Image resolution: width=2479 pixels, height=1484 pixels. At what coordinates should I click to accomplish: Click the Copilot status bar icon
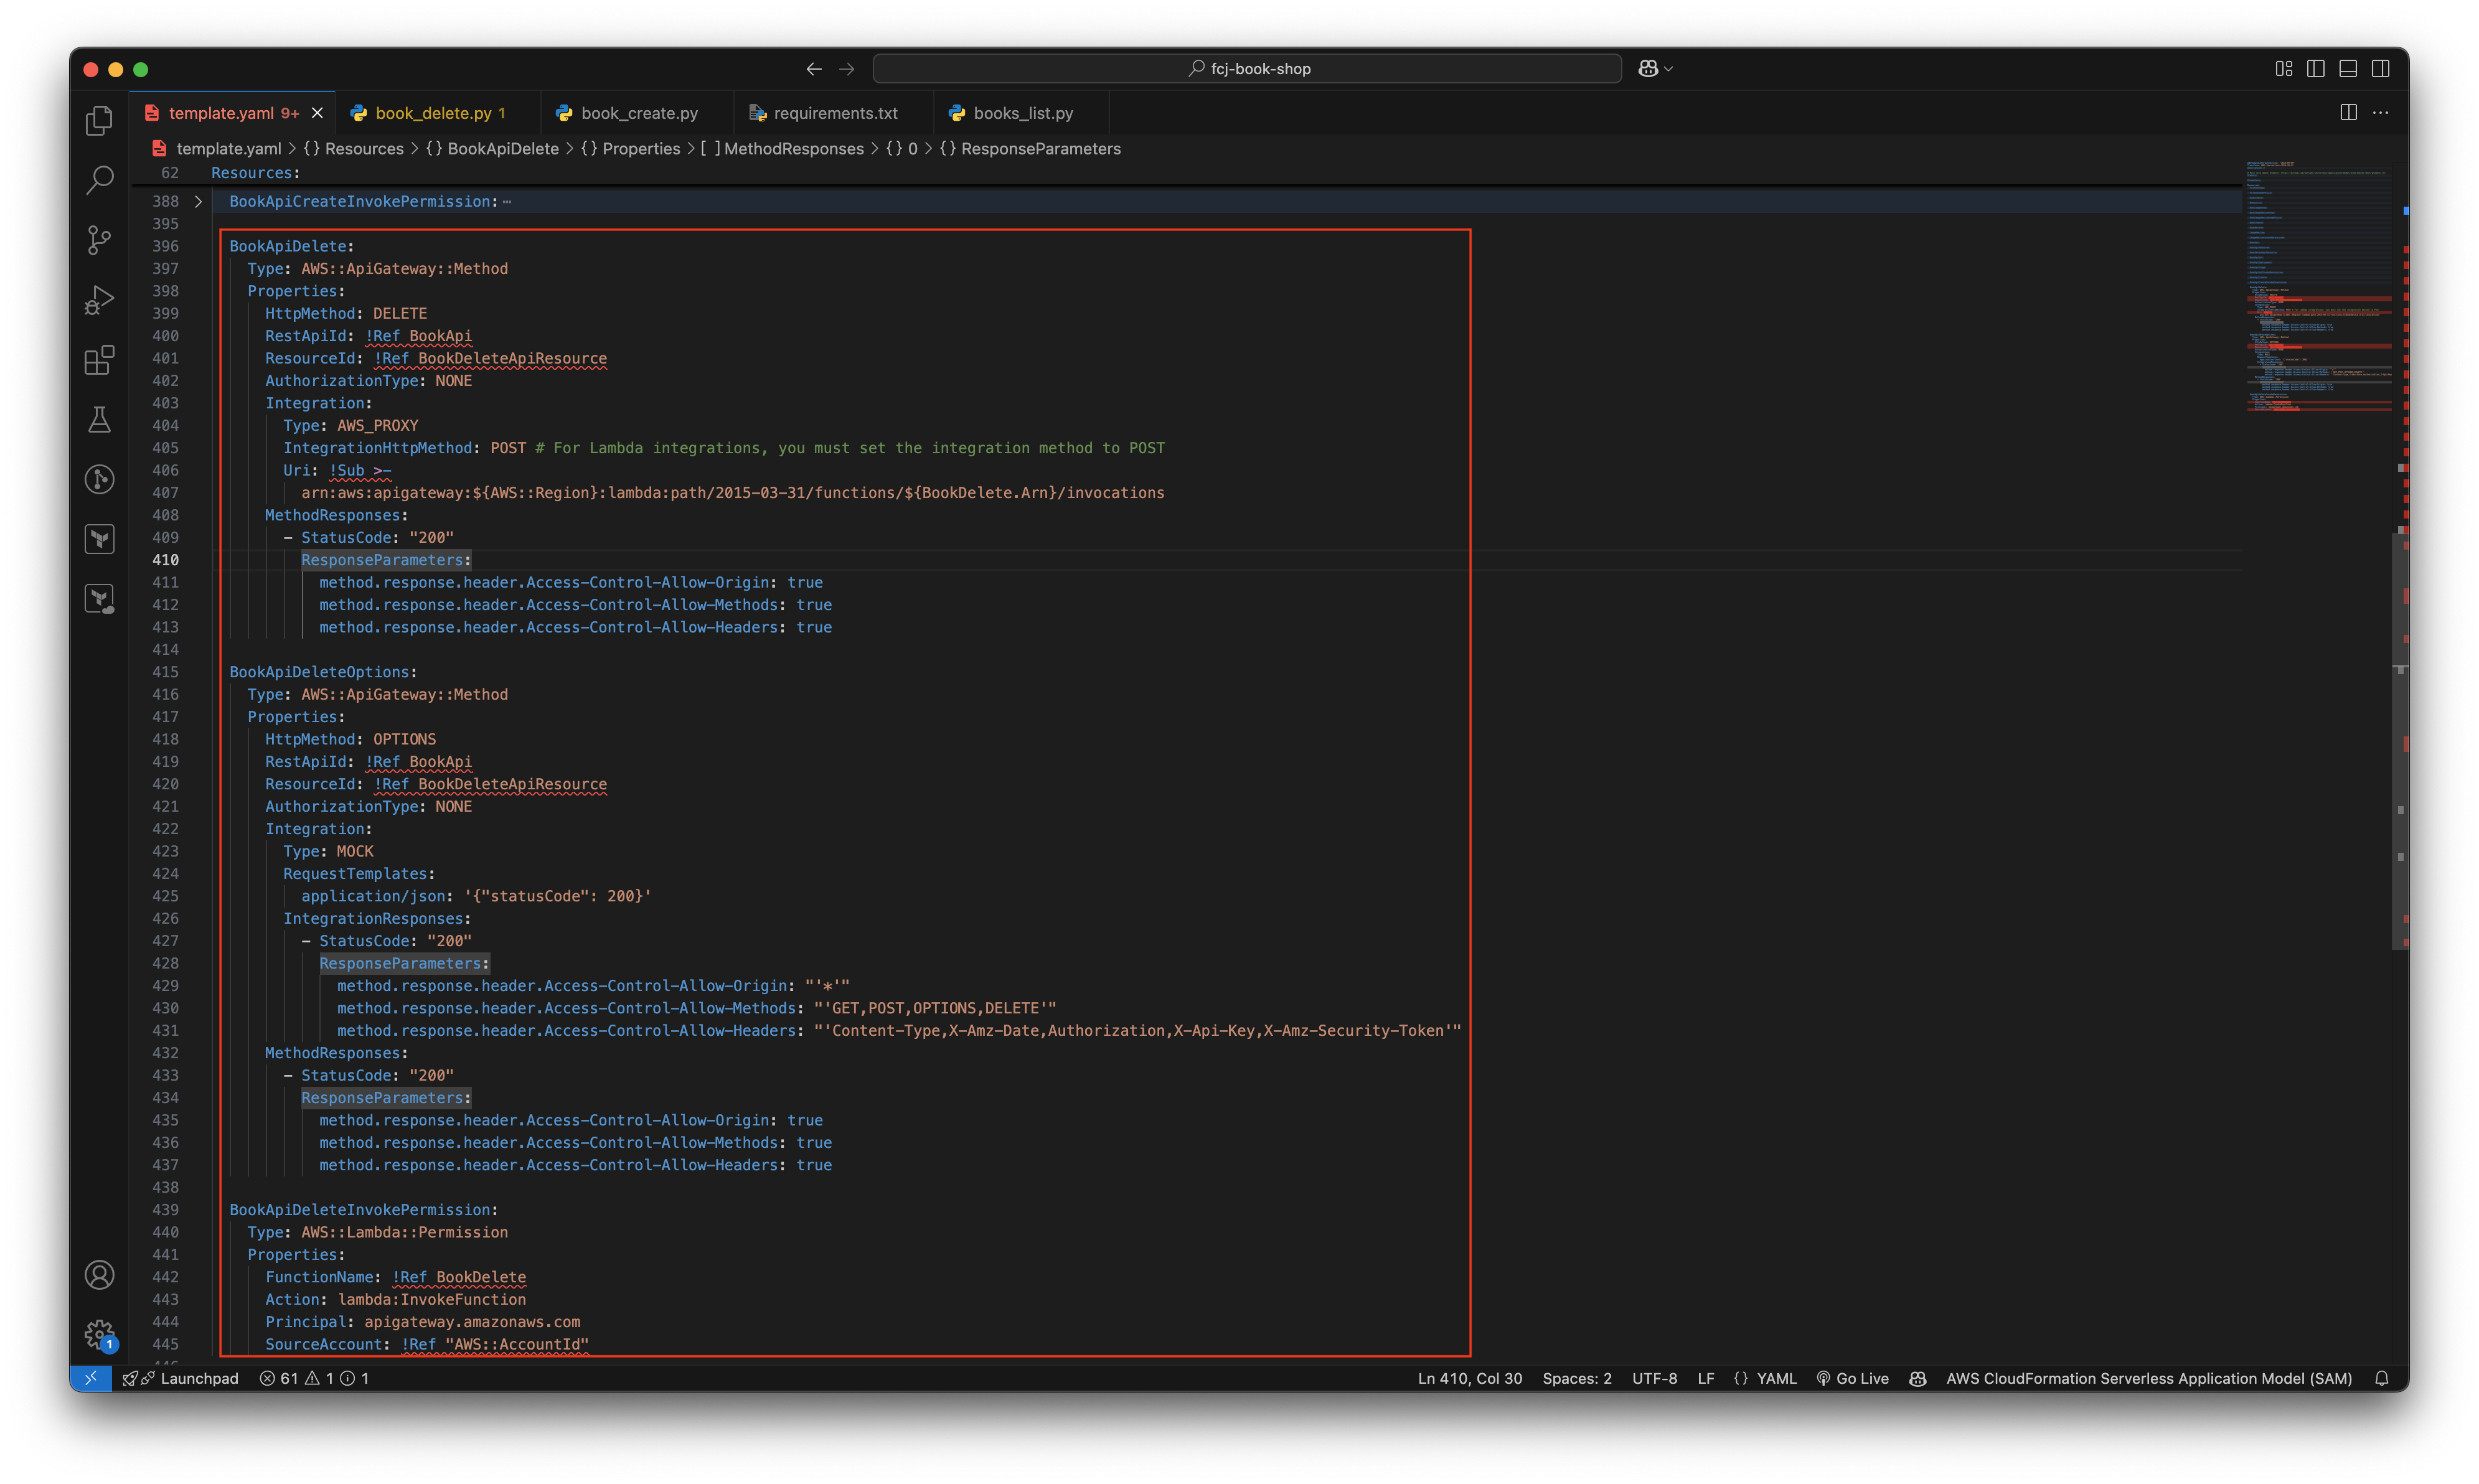click(1917, 1378)
